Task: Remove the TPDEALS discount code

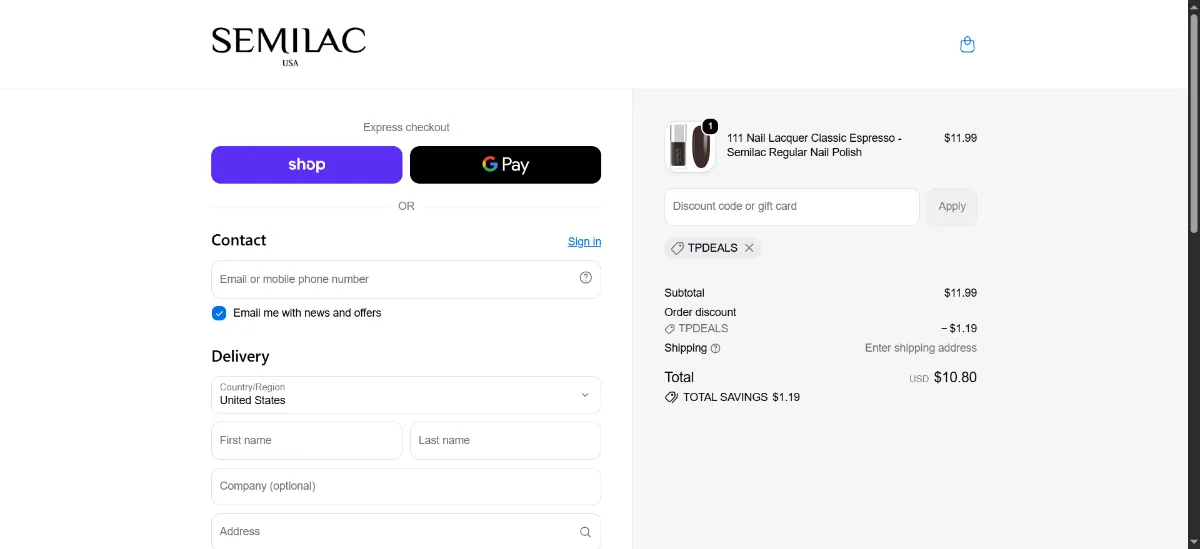Action: [x=749, y=248]
